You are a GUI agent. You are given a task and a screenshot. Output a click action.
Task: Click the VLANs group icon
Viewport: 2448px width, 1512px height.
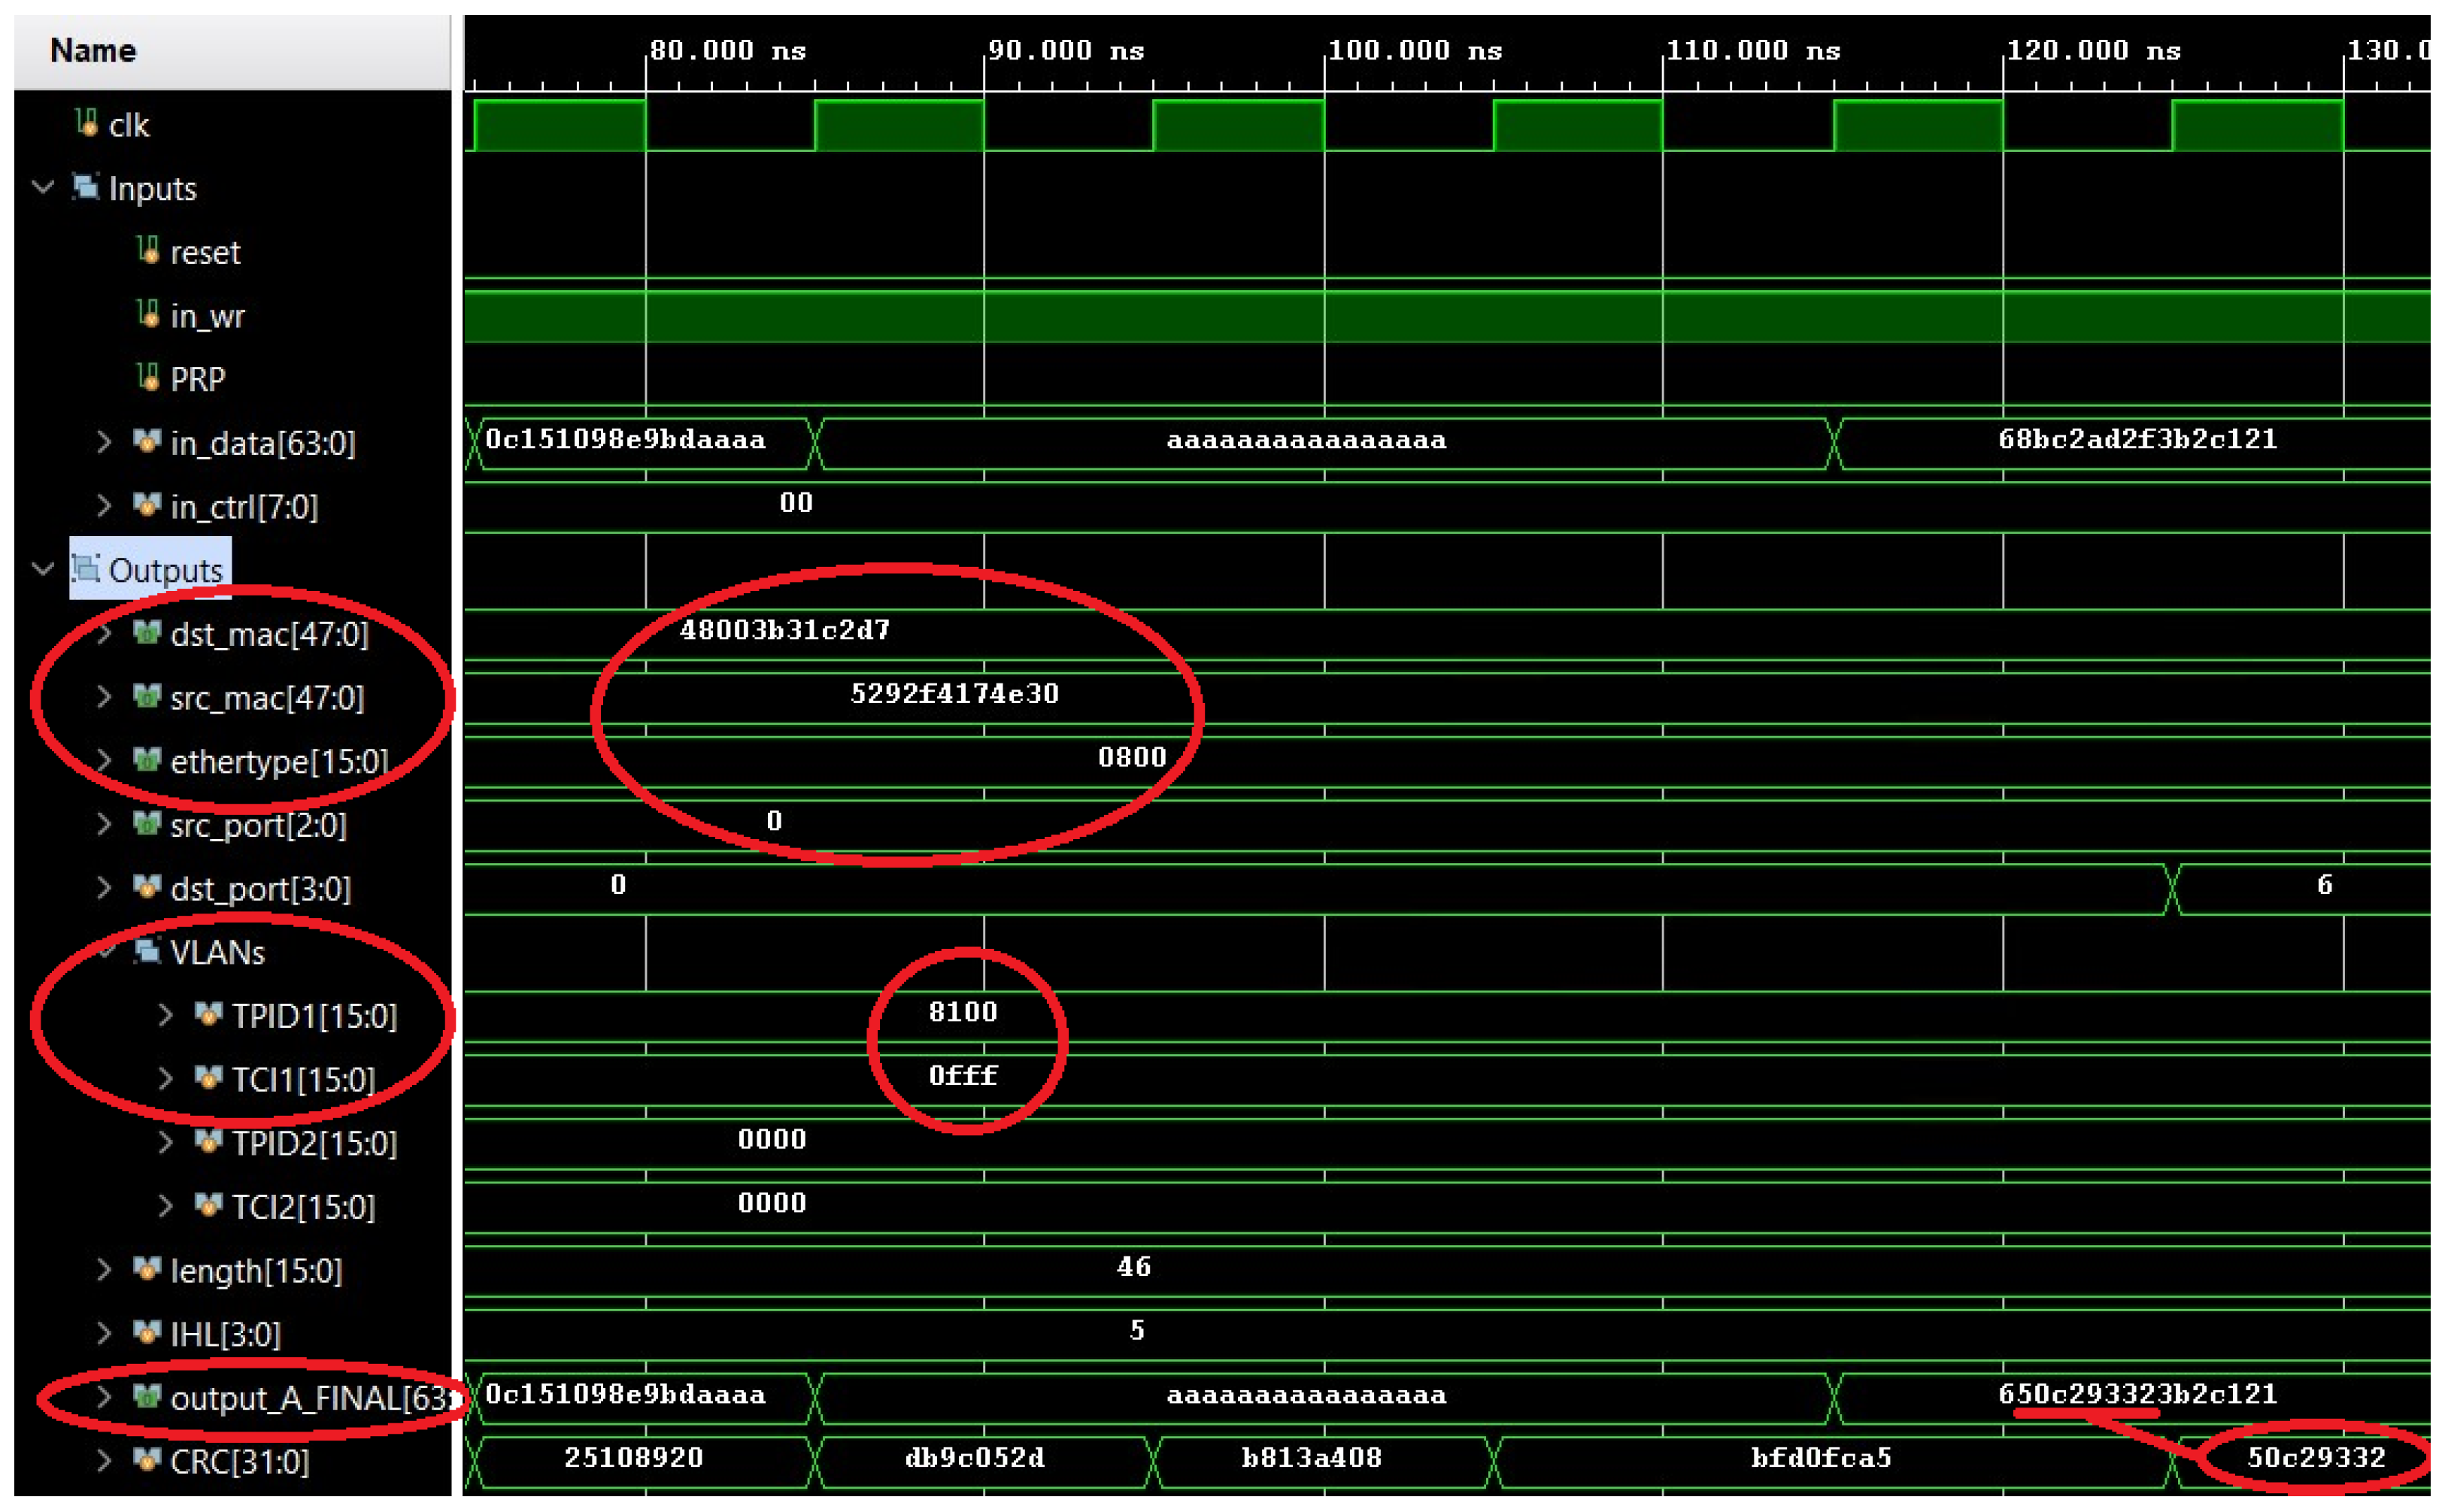tap(147, 951)
